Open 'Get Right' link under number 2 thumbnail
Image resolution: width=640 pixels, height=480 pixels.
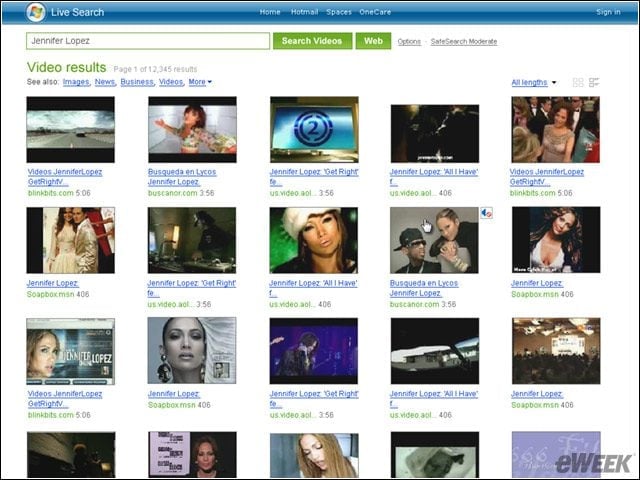point(314,177)
